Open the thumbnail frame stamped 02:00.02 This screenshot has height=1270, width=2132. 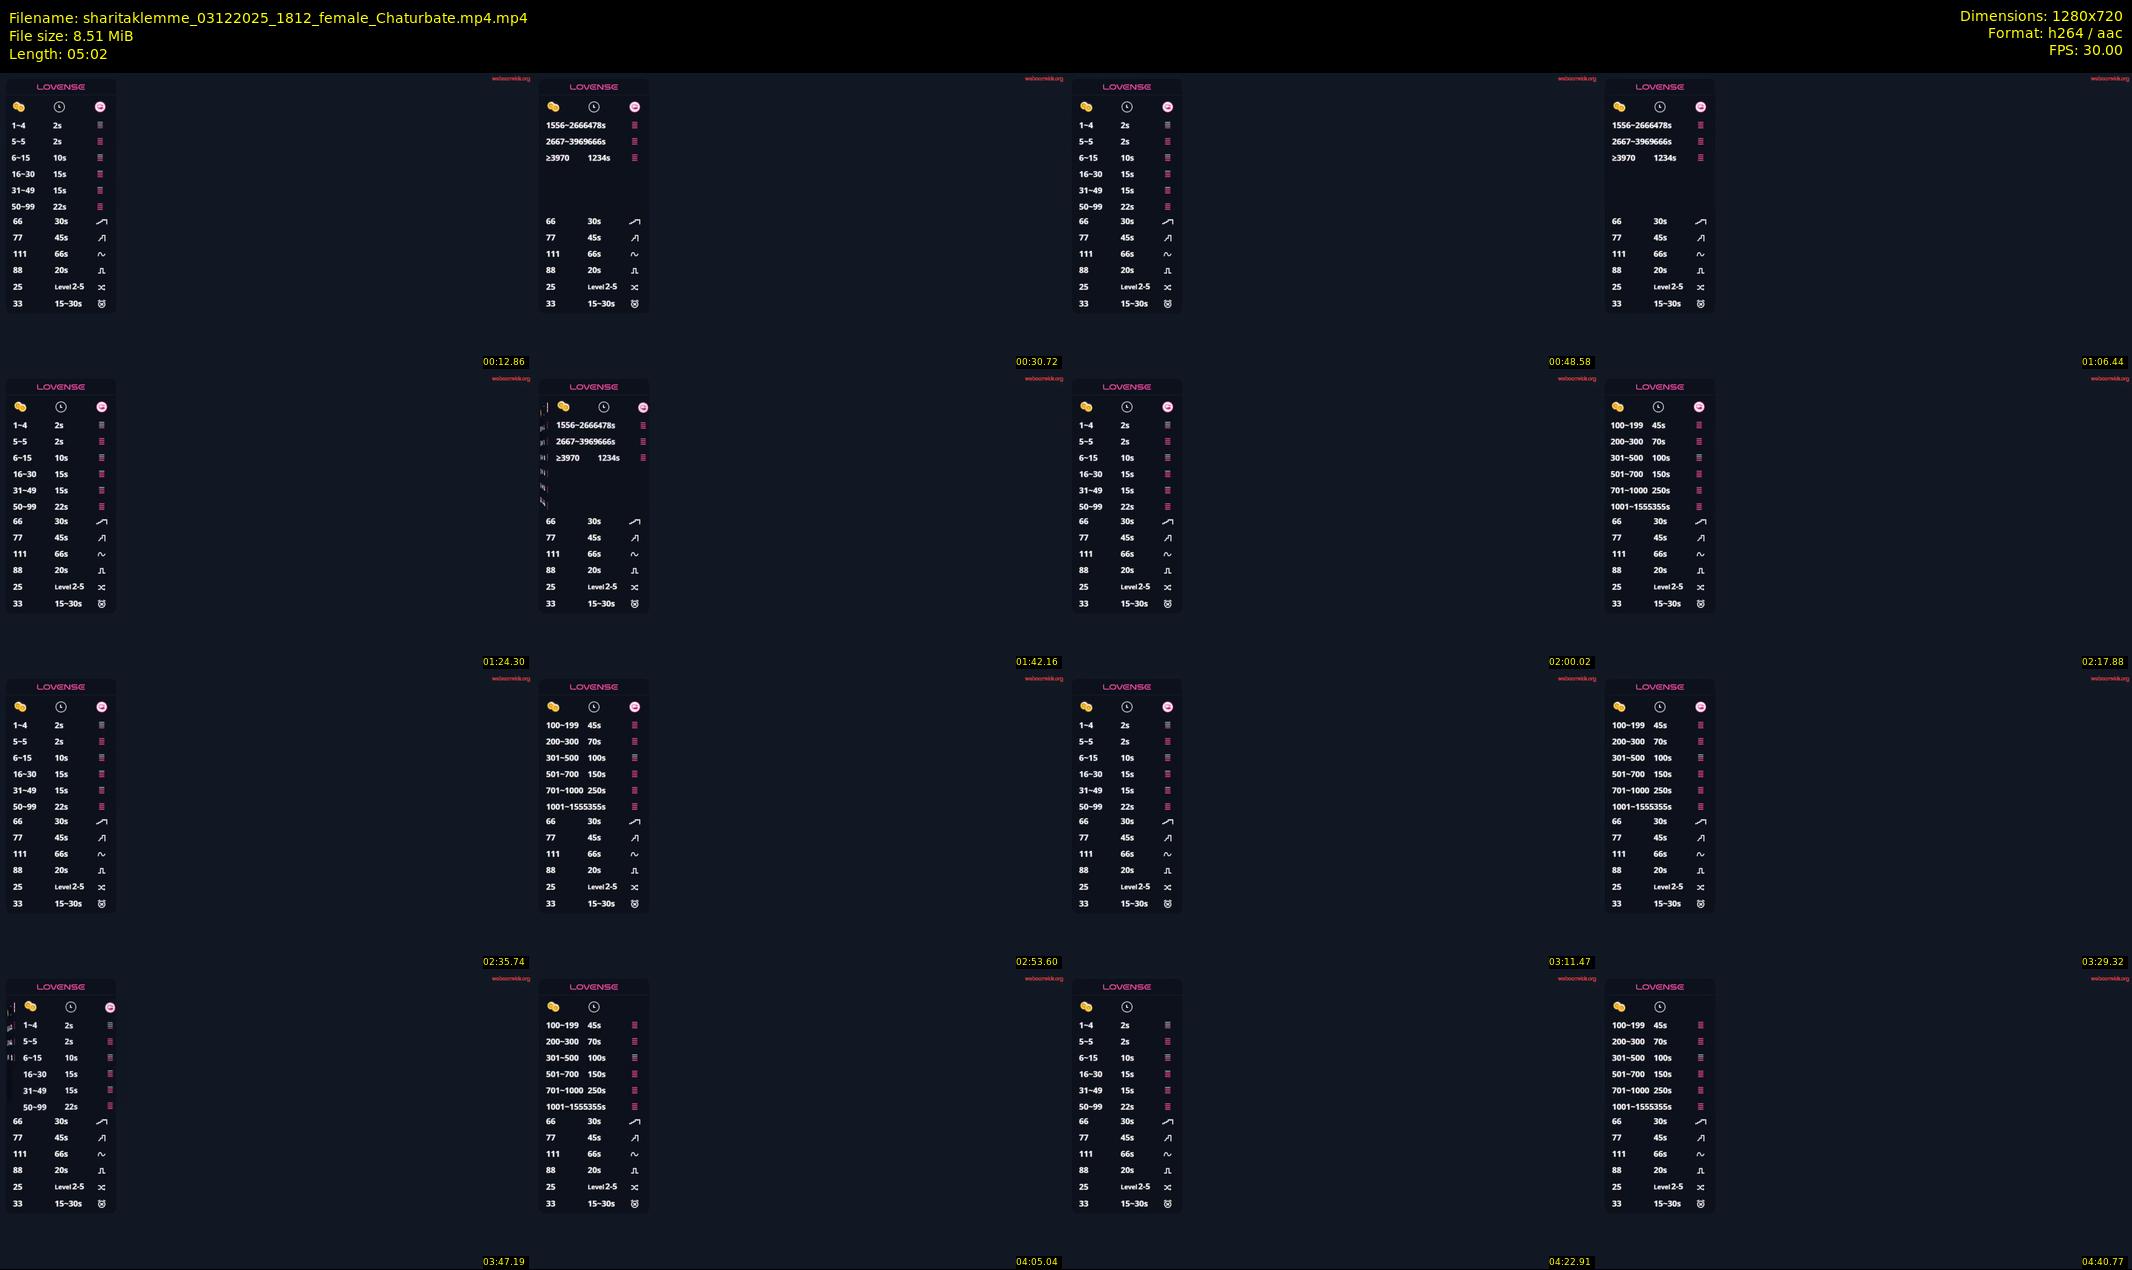click(1332, 521)
